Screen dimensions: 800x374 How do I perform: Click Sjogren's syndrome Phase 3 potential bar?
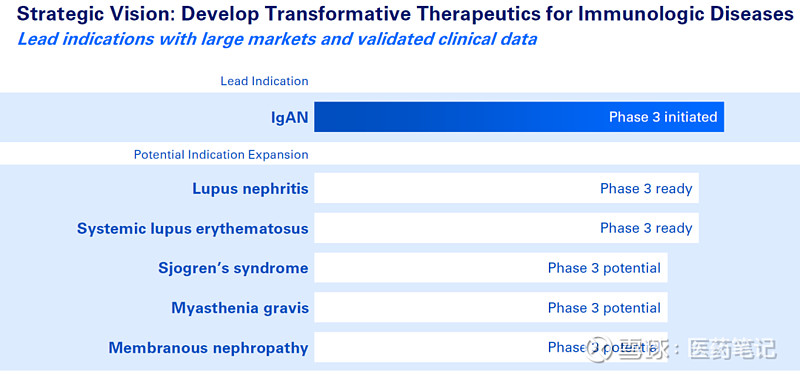[491, 267]
